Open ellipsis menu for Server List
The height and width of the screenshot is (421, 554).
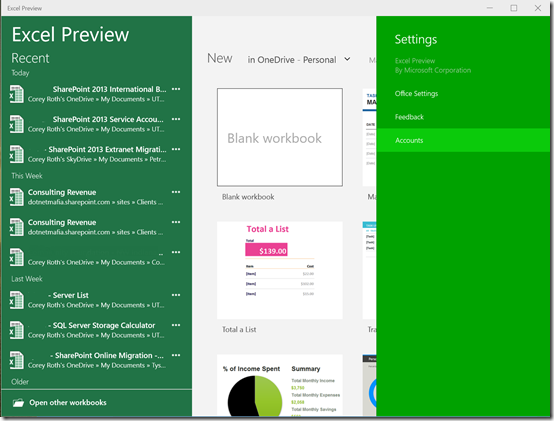click(x=176, y=295)
